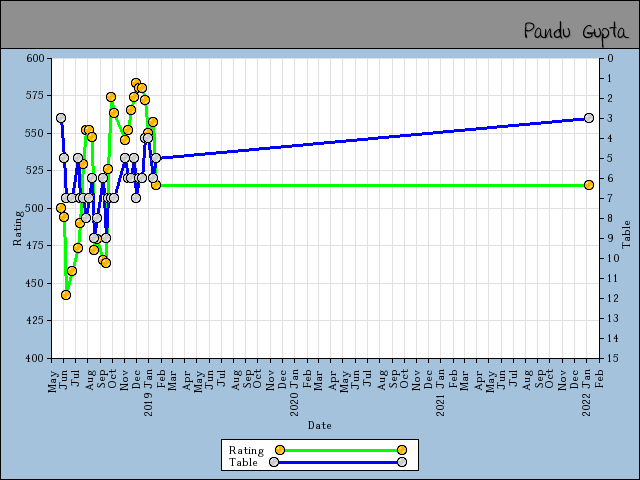Click the '2021 Jan' date axis label
This screenshot has width=640, height=480.
[441, 392]
